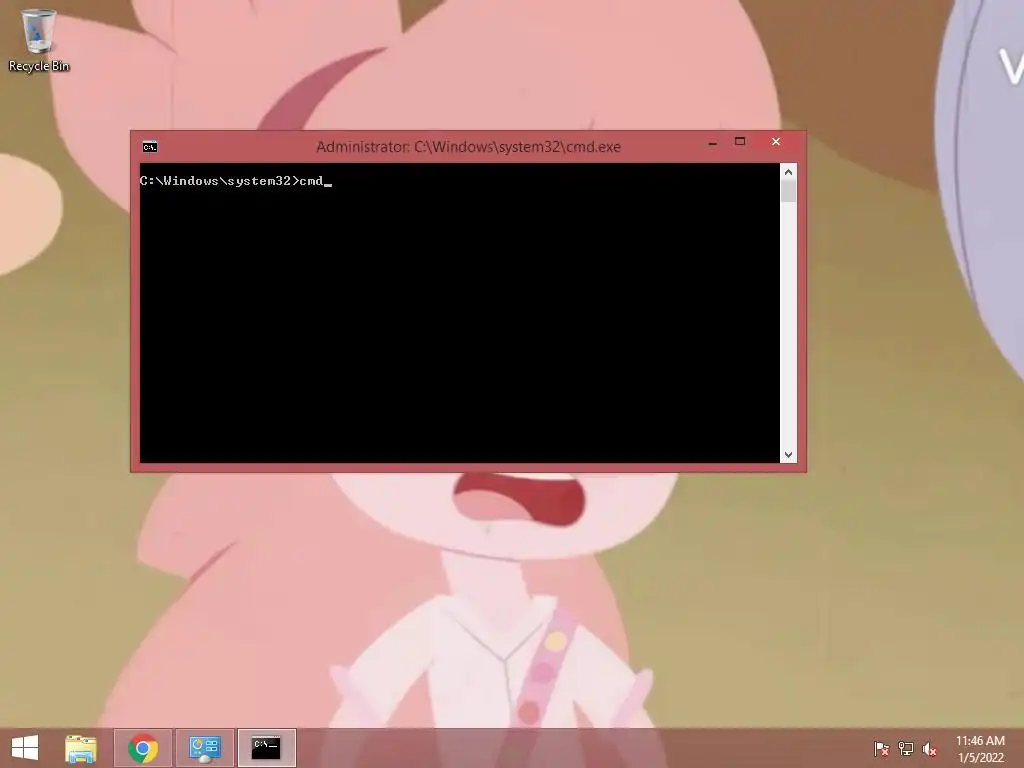Click the C:\Windows\system32> prompt line

(236, 181)
